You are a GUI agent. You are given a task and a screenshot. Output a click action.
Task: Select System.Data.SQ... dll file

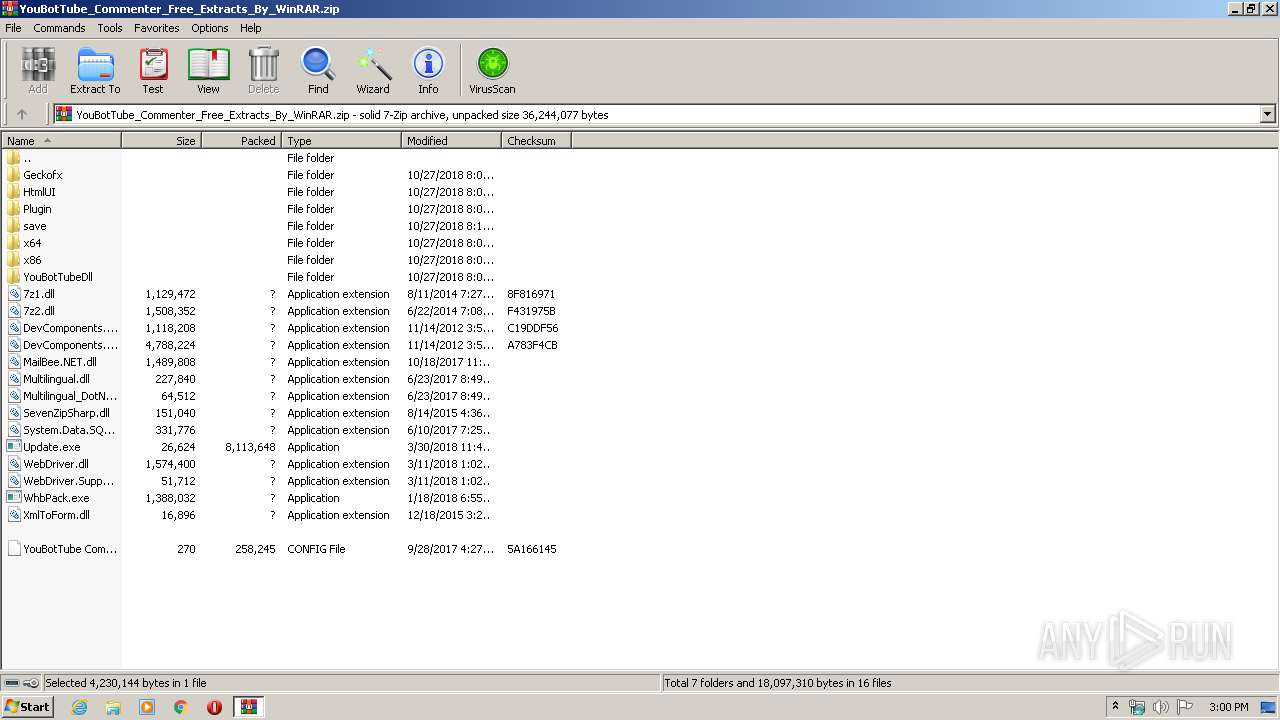[x=62, y=430]
